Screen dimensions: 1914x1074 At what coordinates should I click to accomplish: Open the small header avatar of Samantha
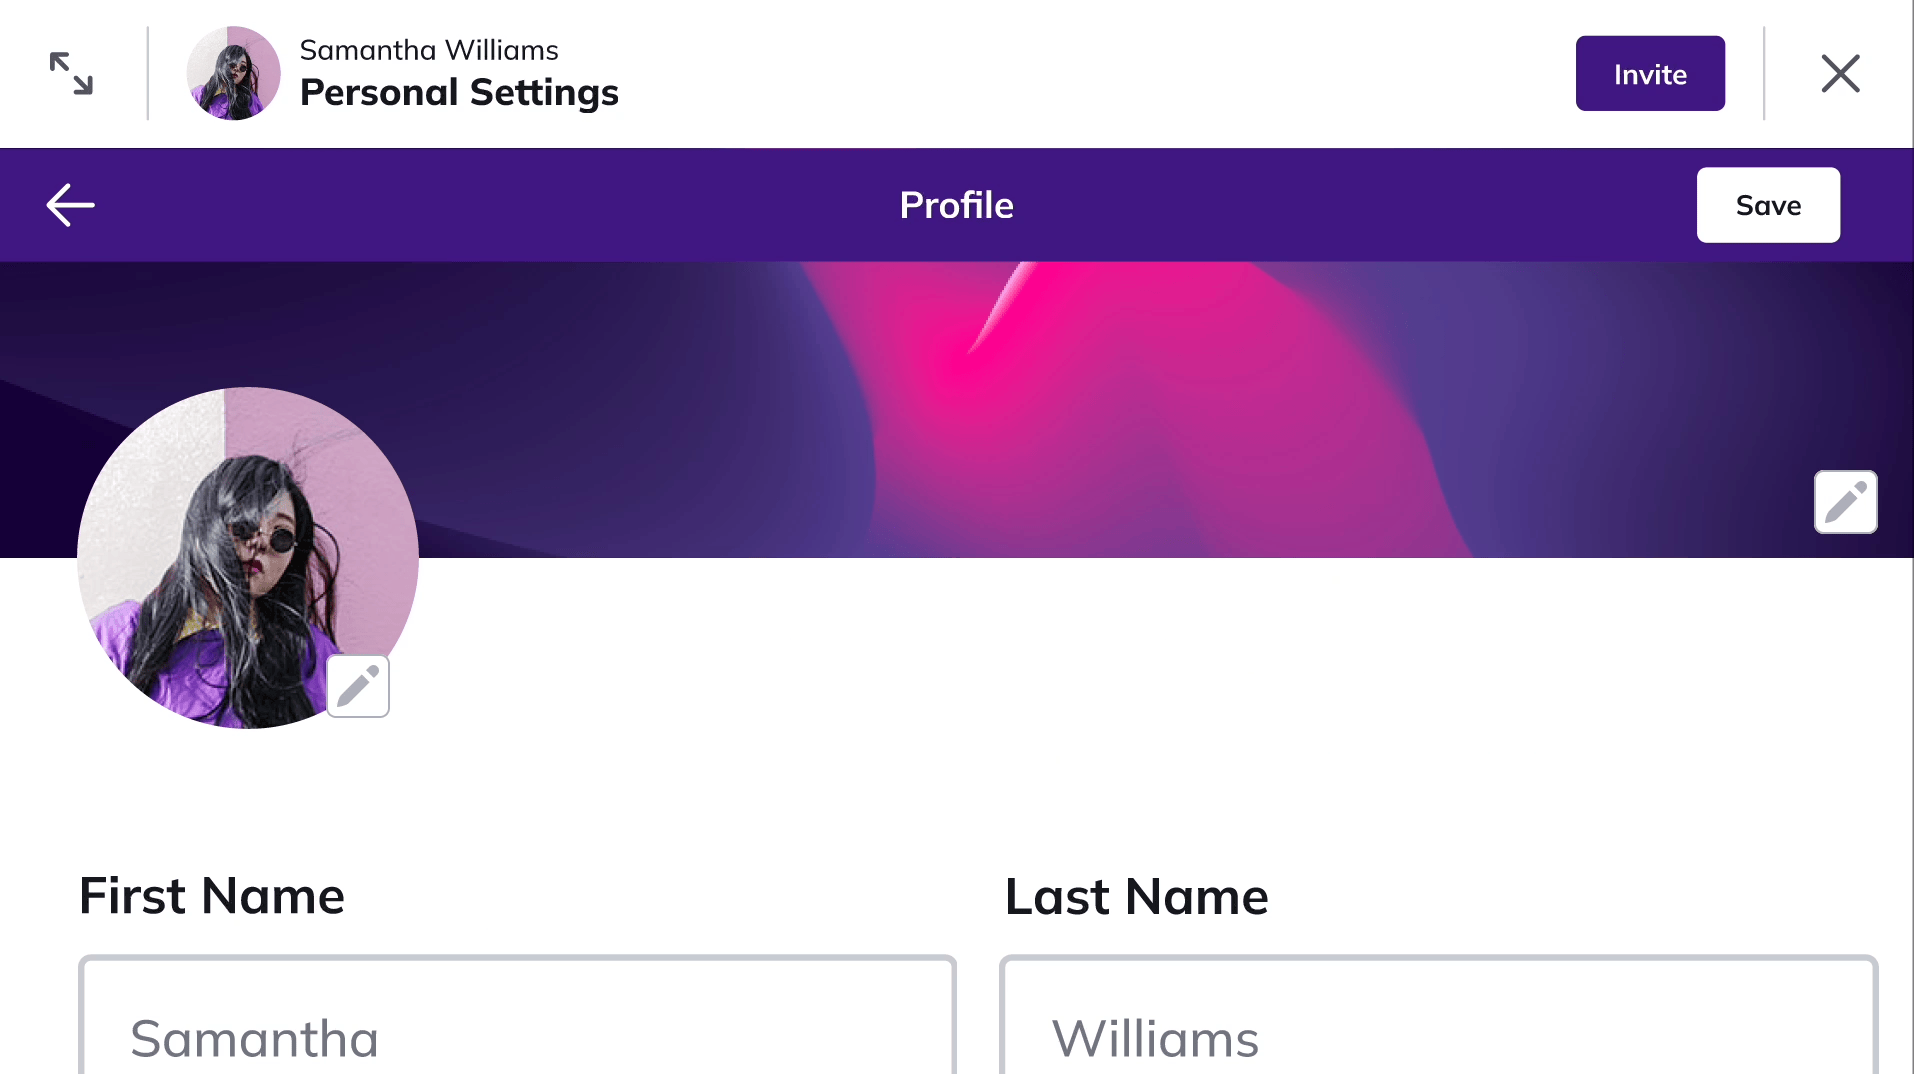(234, 73)
